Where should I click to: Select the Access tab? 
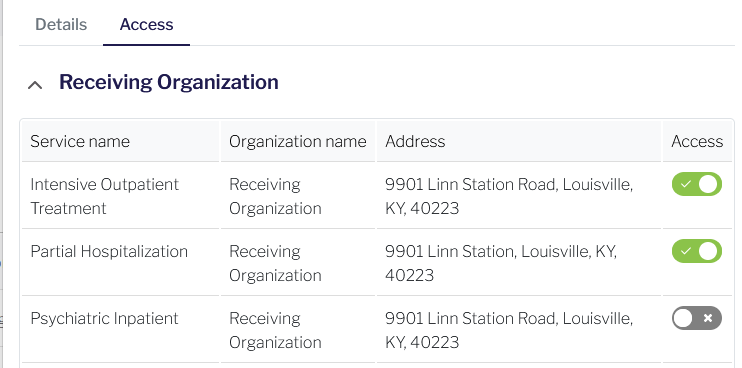pos(146,24)
